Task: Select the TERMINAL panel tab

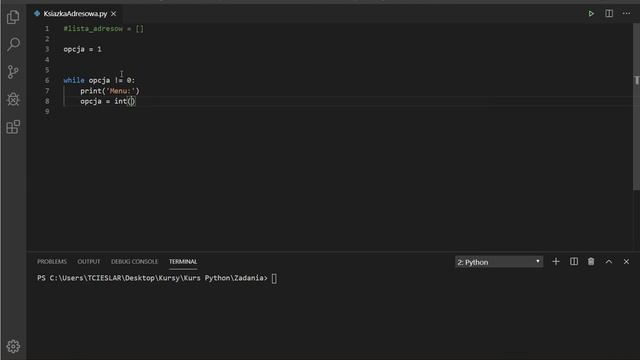Action: (183, 262)
